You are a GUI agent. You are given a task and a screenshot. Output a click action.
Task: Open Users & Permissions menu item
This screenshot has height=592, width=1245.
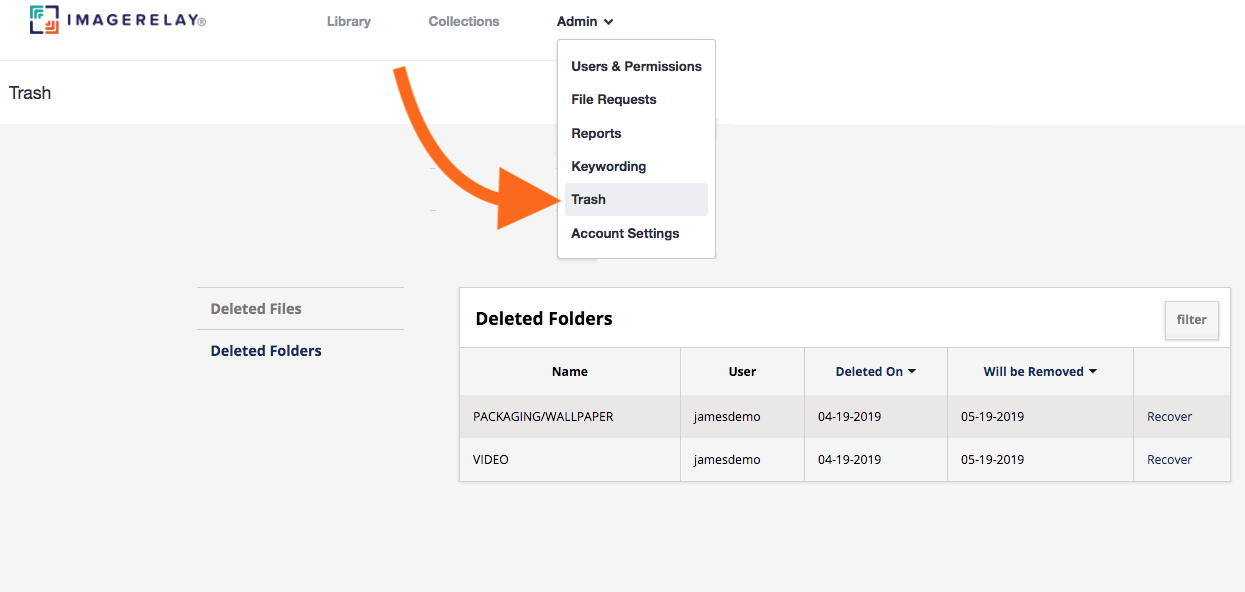click(x=636, y=66)
